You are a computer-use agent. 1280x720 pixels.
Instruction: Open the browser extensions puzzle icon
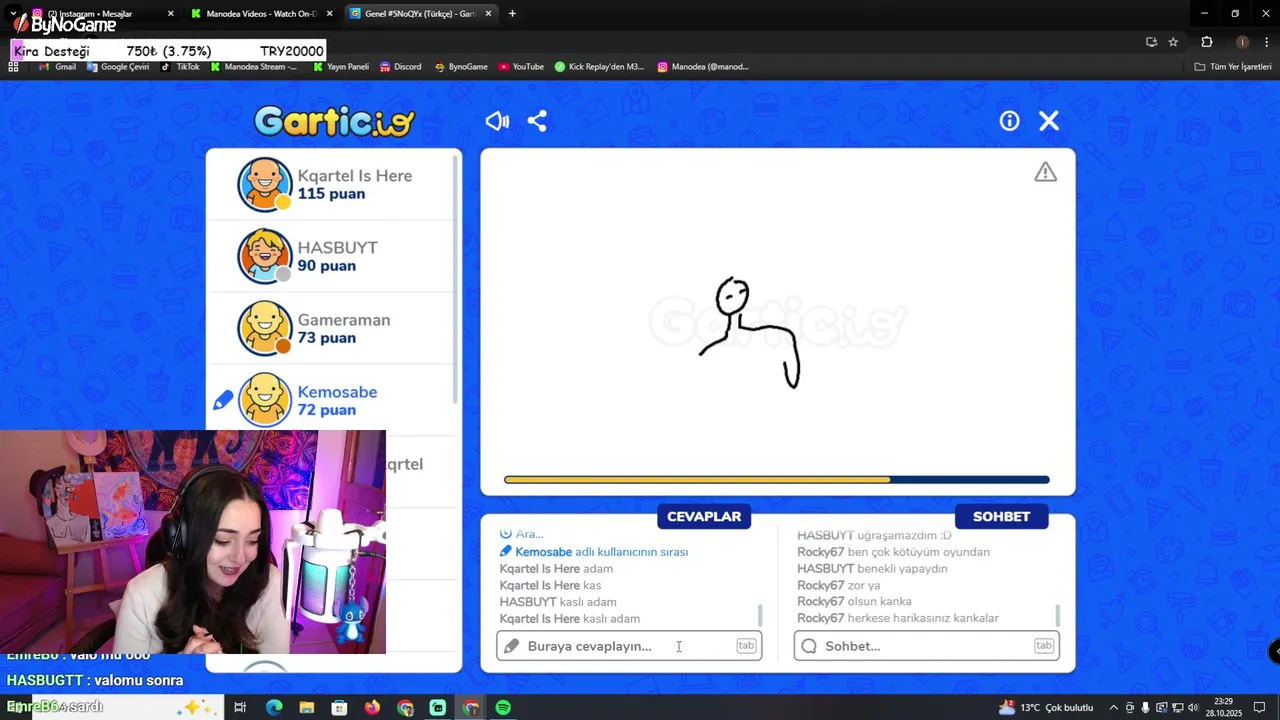(1207, 42)
